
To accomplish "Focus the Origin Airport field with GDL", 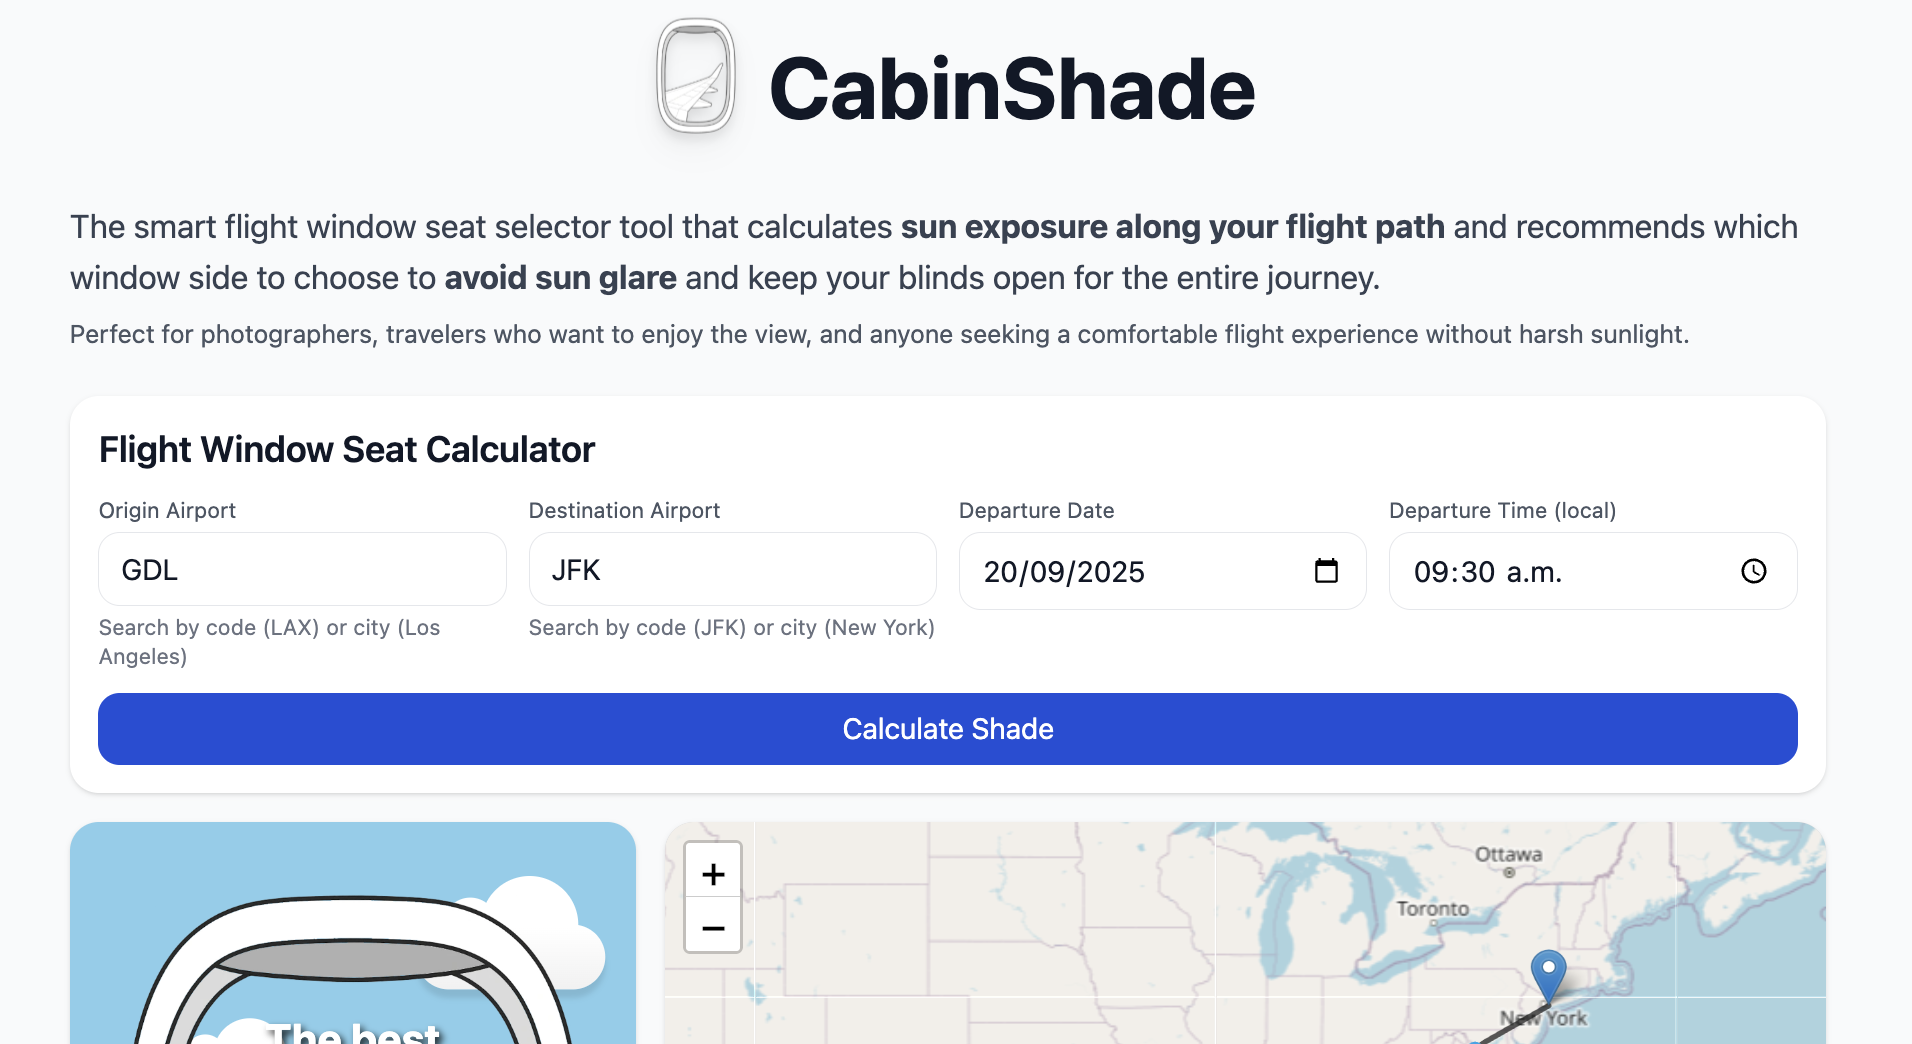I will click(302, 570).
